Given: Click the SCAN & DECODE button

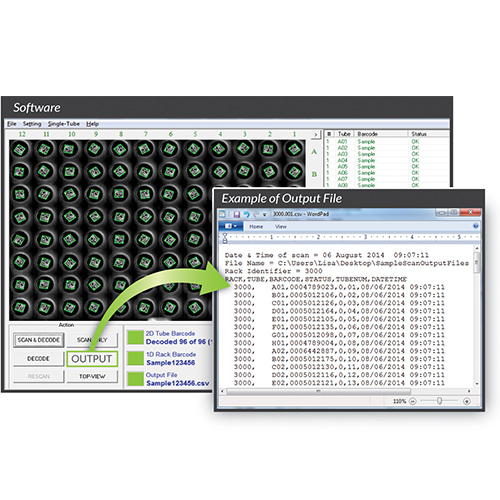Looking at the screenshot, I should (x=39, y=340).
